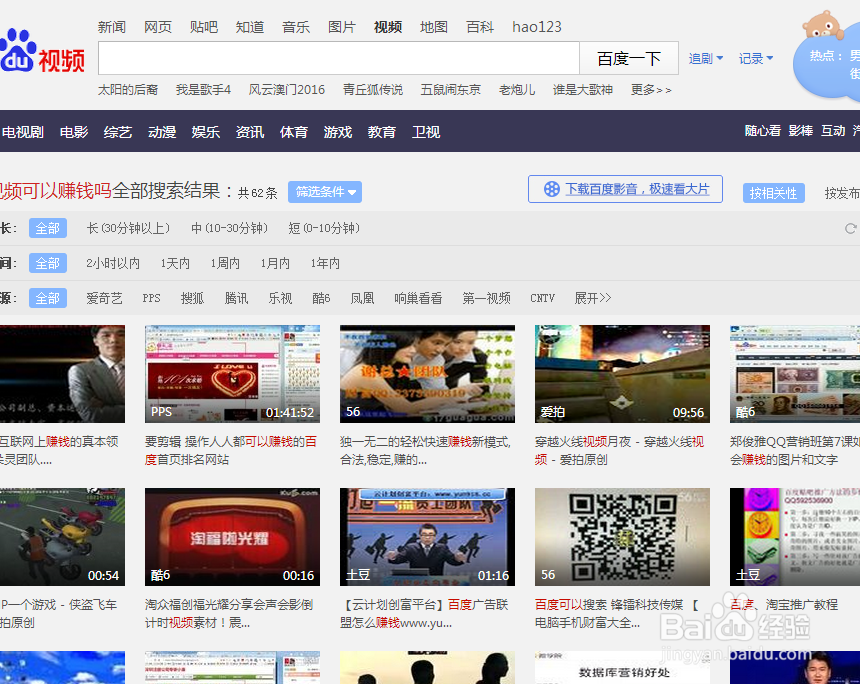Switch to the 电视剧 category tab
Image resolution: width=860 pixels, height=684 pixels.
point(22,132)
